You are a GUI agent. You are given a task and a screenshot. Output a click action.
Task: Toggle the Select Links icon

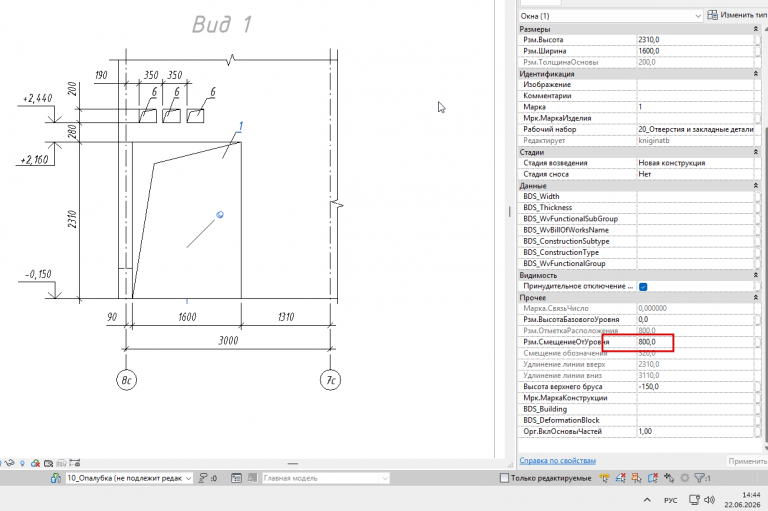[x=604, y=478]
